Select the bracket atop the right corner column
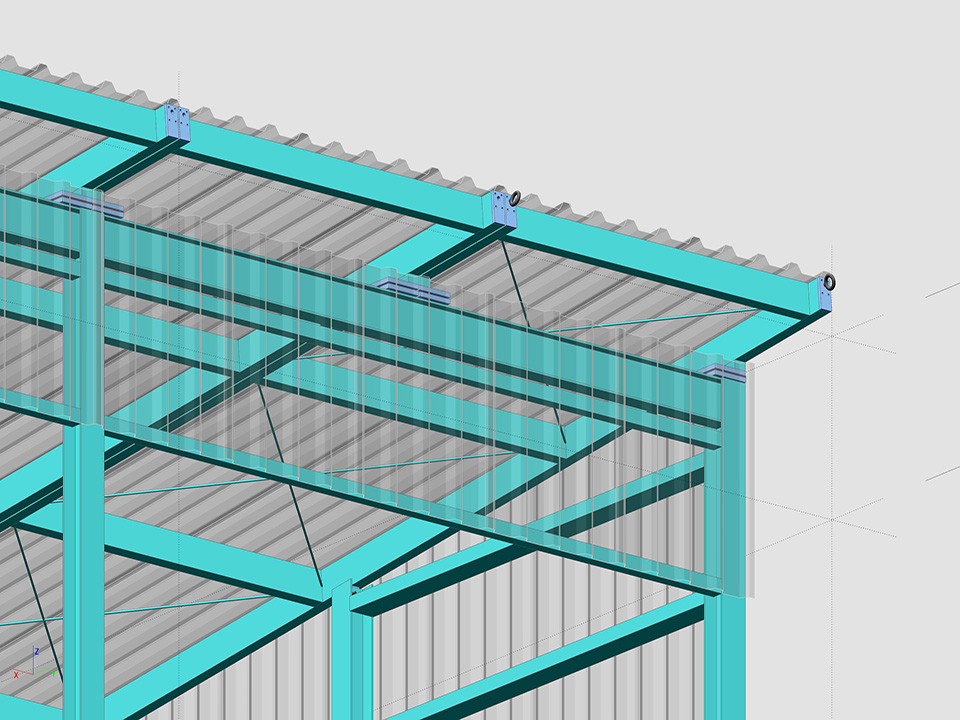This screenshot has width=960, height=720. pos(725,372)
